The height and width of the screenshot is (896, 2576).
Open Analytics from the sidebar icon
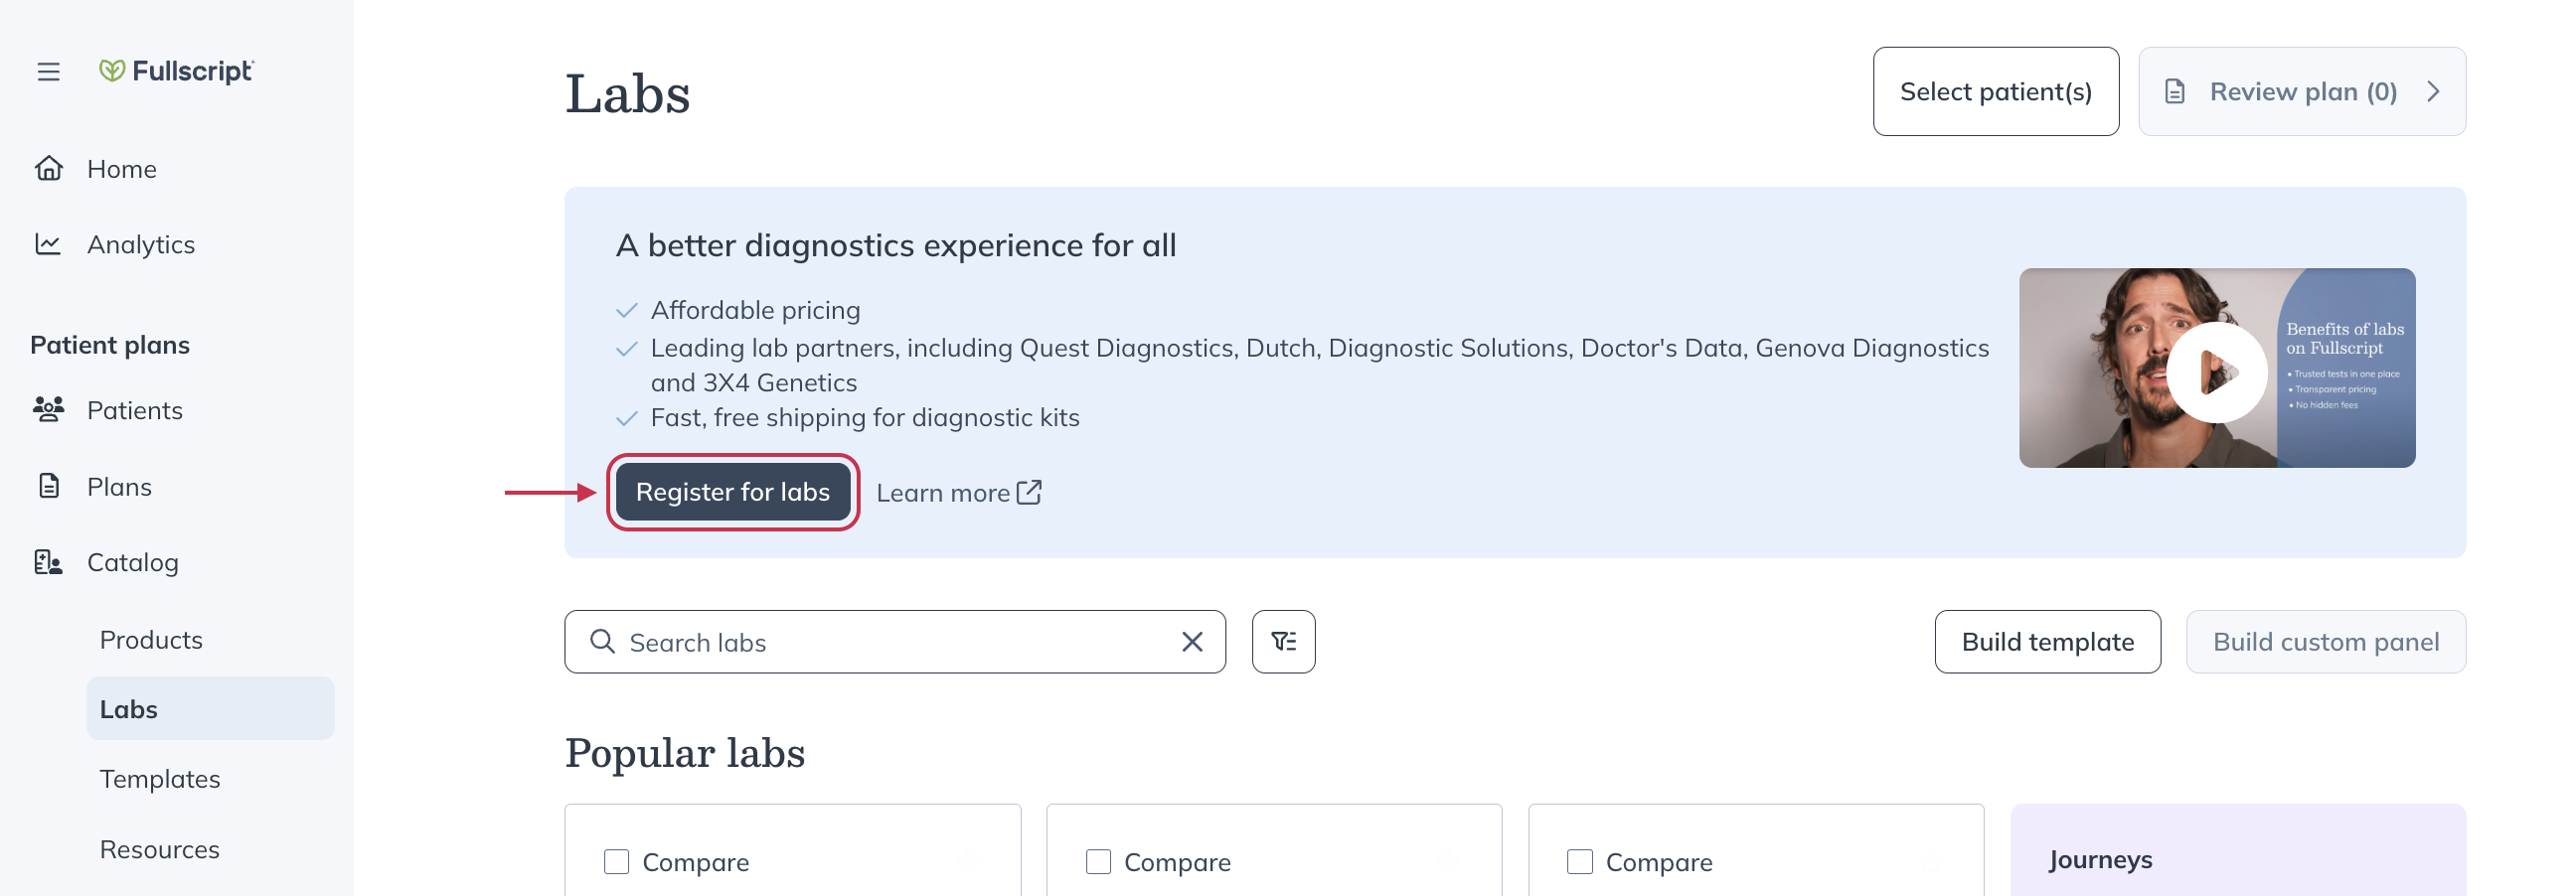(50, 244)
